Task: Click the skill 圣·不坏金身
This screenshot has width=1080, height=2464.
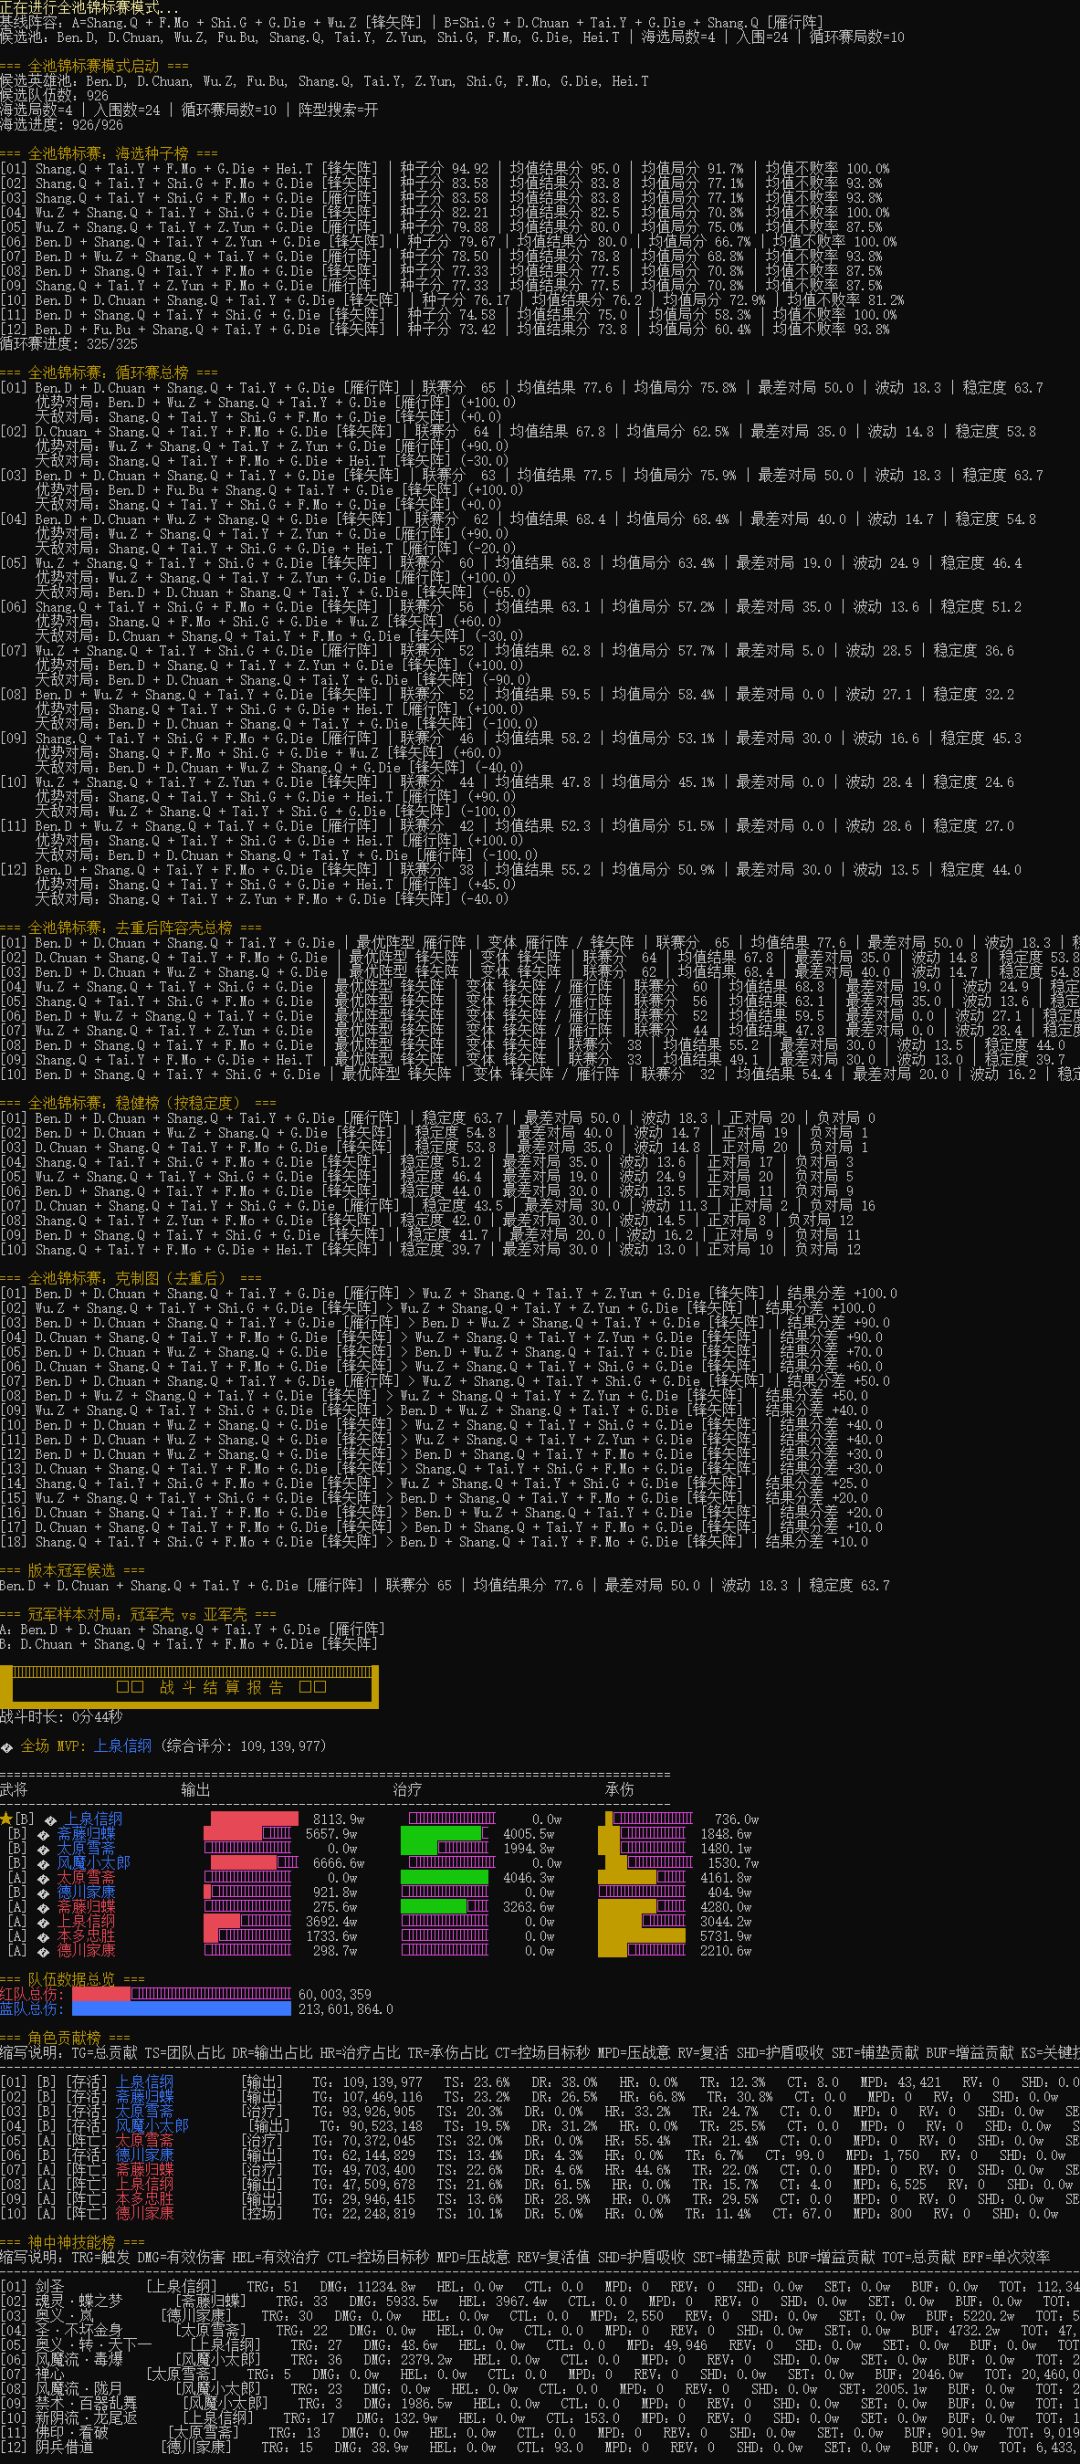Action: click(x=79, y=2331)
